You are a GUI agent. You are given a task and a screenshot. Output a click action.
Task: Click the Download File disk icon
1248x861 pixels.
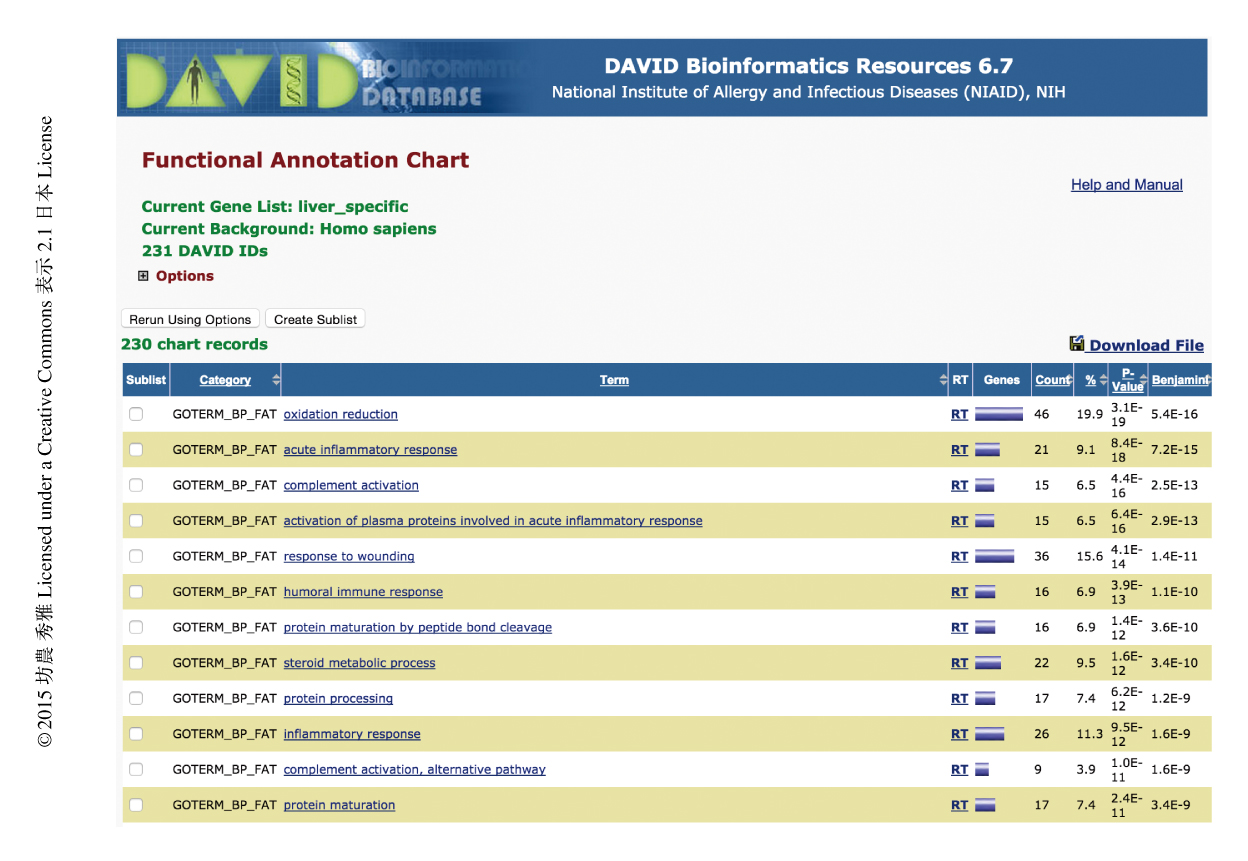point(1077,344)
